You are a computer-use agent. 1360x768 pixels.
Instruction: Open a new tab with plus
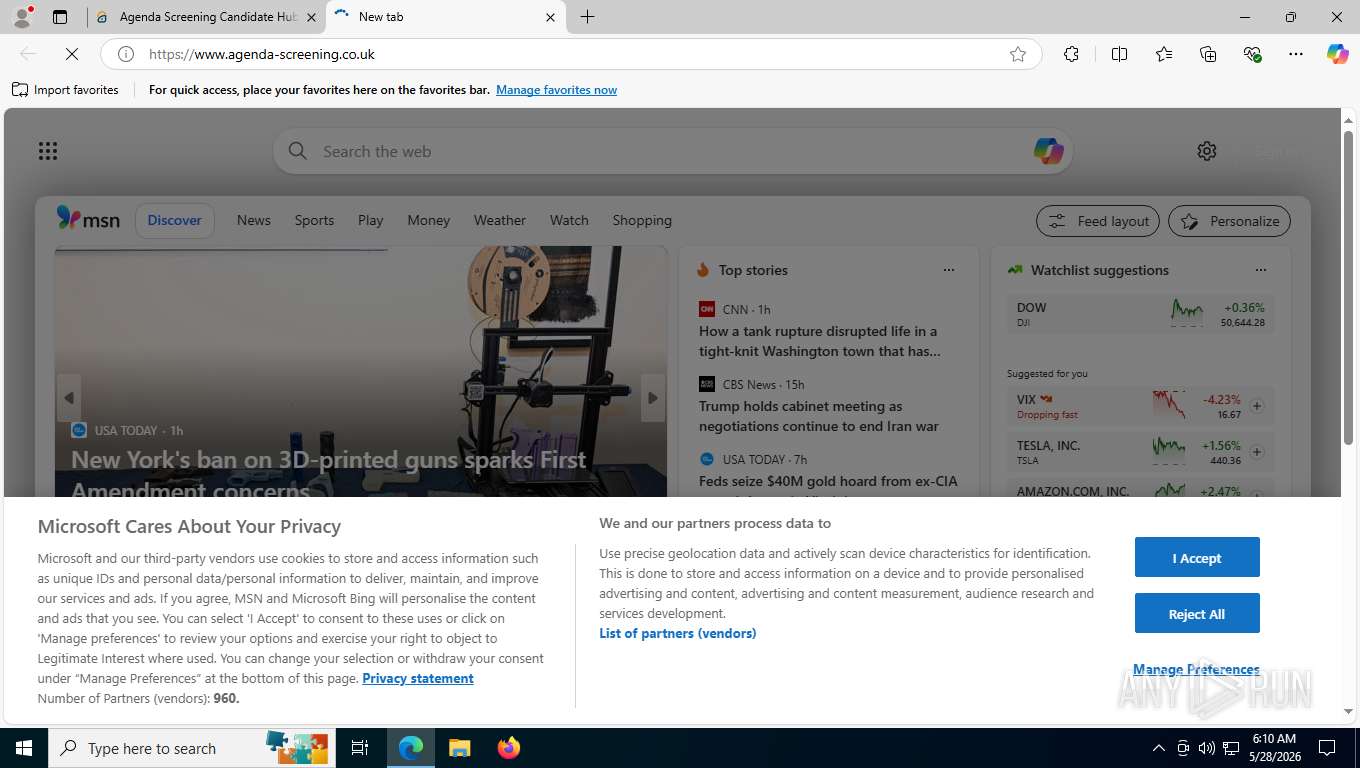point(587,17)
